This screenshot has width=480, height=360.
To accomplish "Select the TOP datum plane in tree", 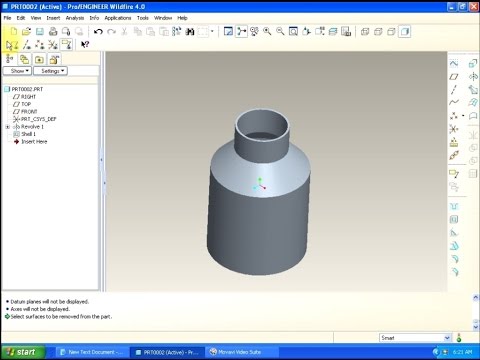I will pyautogui.click(x=26, y=104).
